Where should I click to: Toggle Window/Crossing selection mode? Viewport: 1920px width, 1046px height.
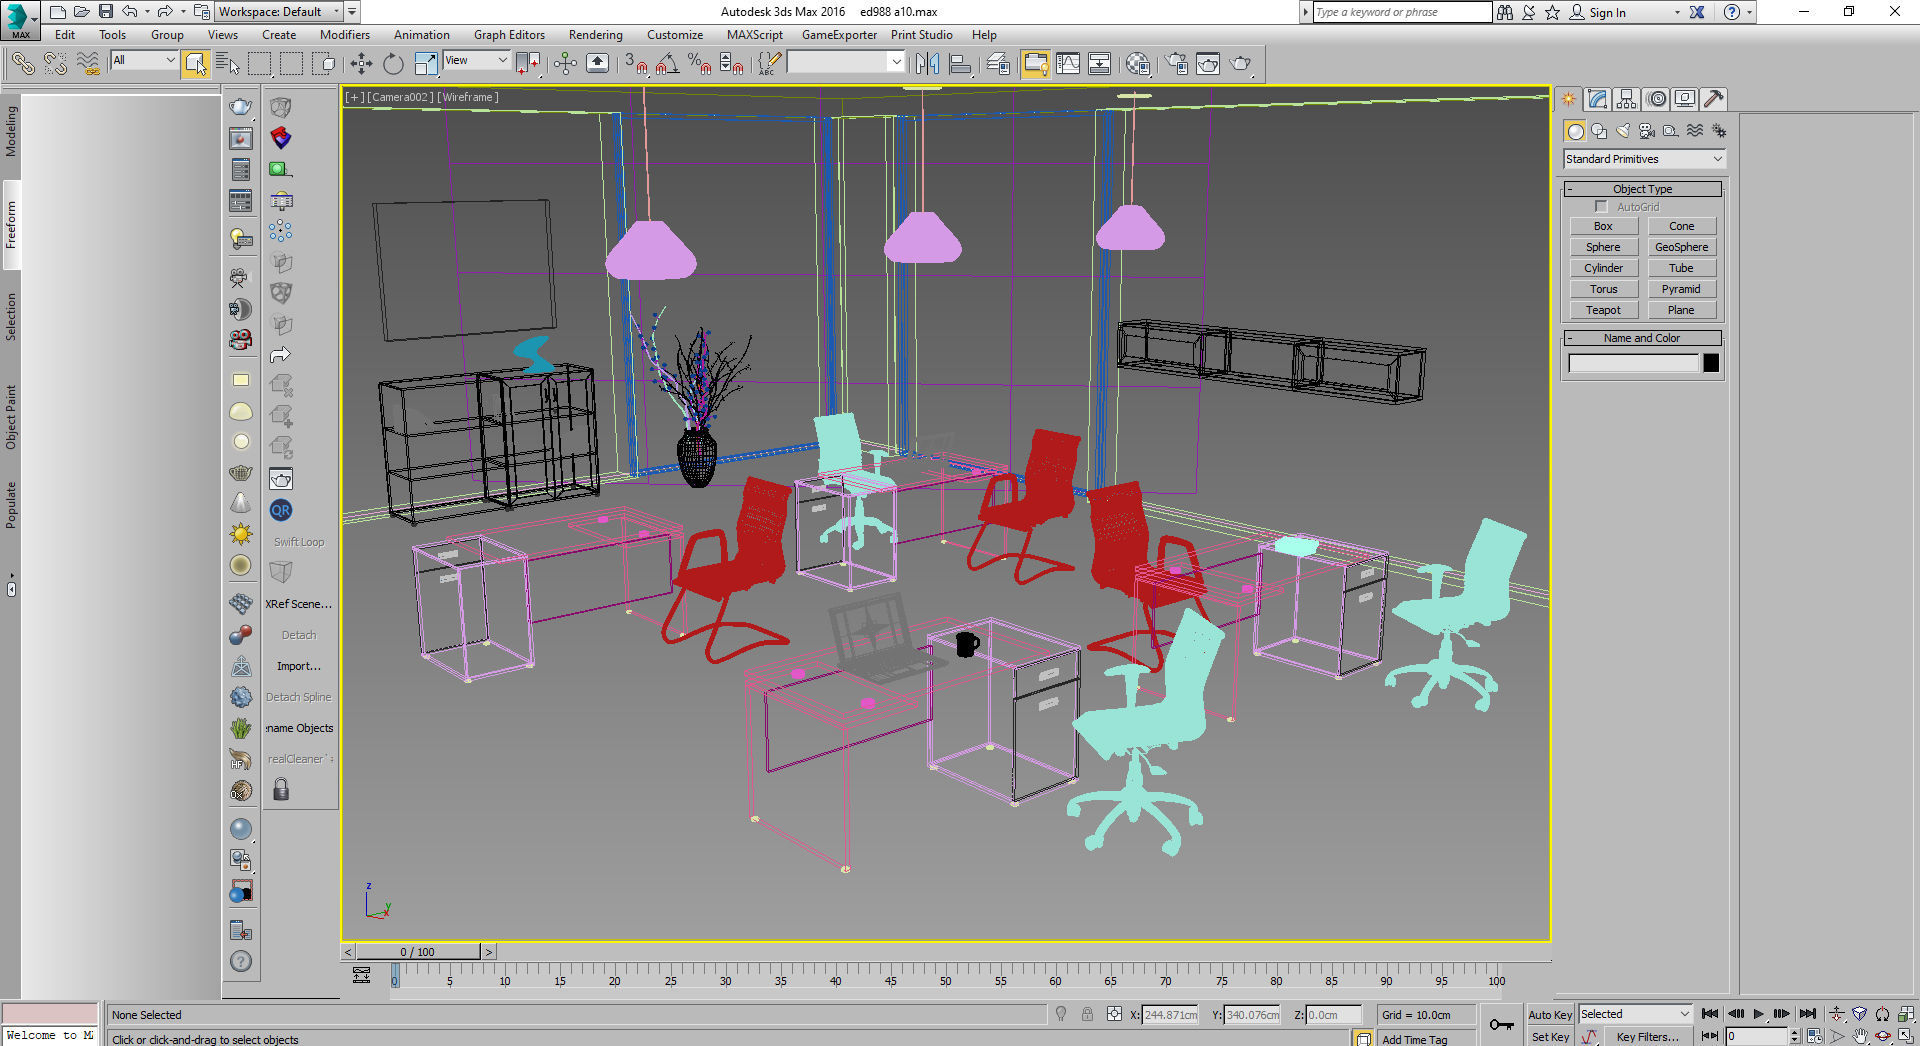[323, 64]
